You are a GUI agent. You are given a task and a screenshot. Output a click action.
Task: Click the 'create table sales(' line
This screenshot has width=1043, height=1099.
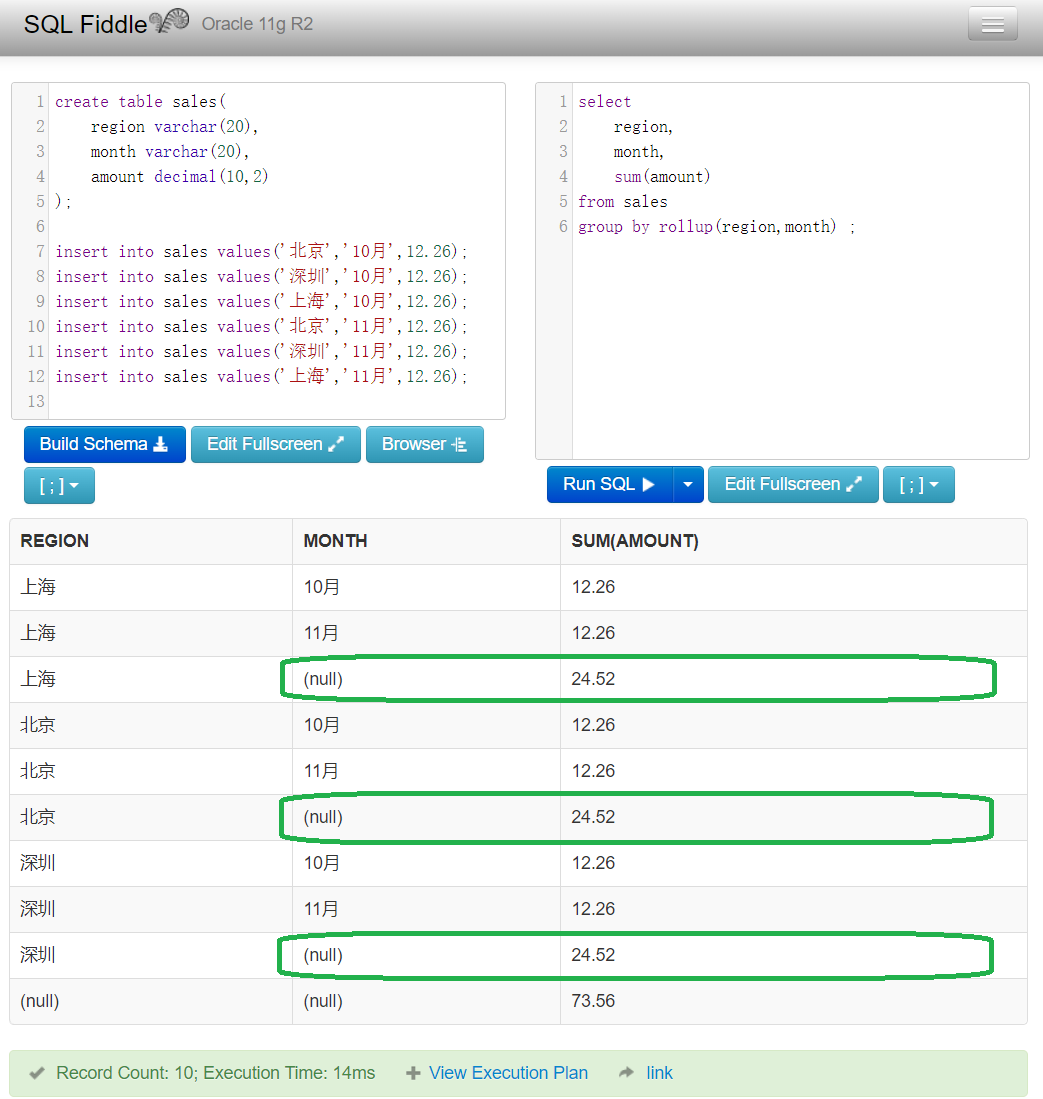[x=140, y=102]
